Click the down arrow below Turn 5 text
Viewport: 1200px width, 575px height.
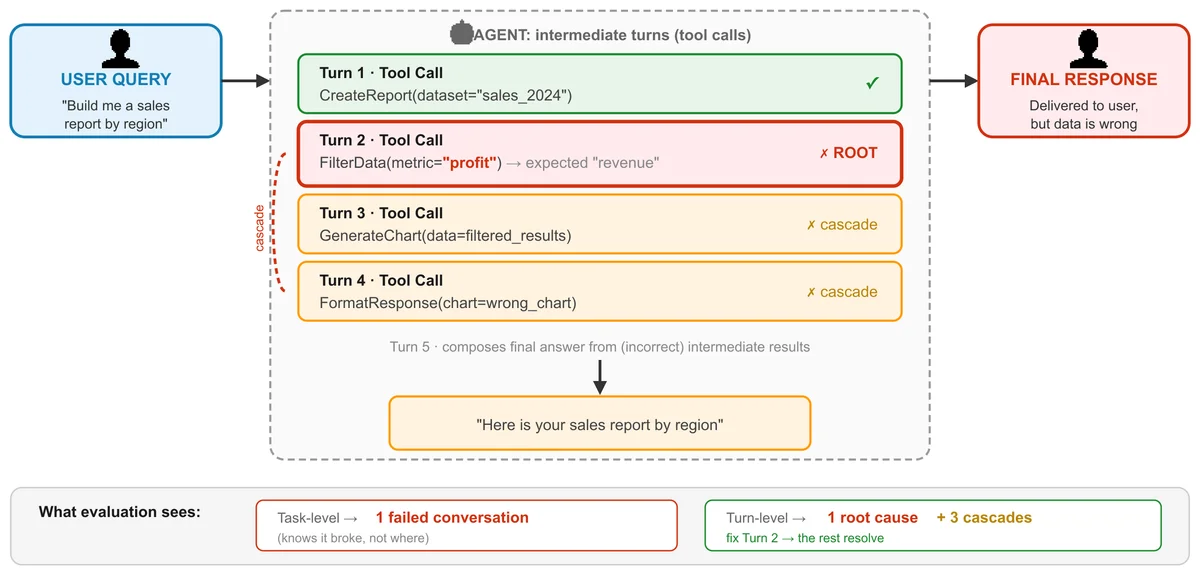click(599, 376)
